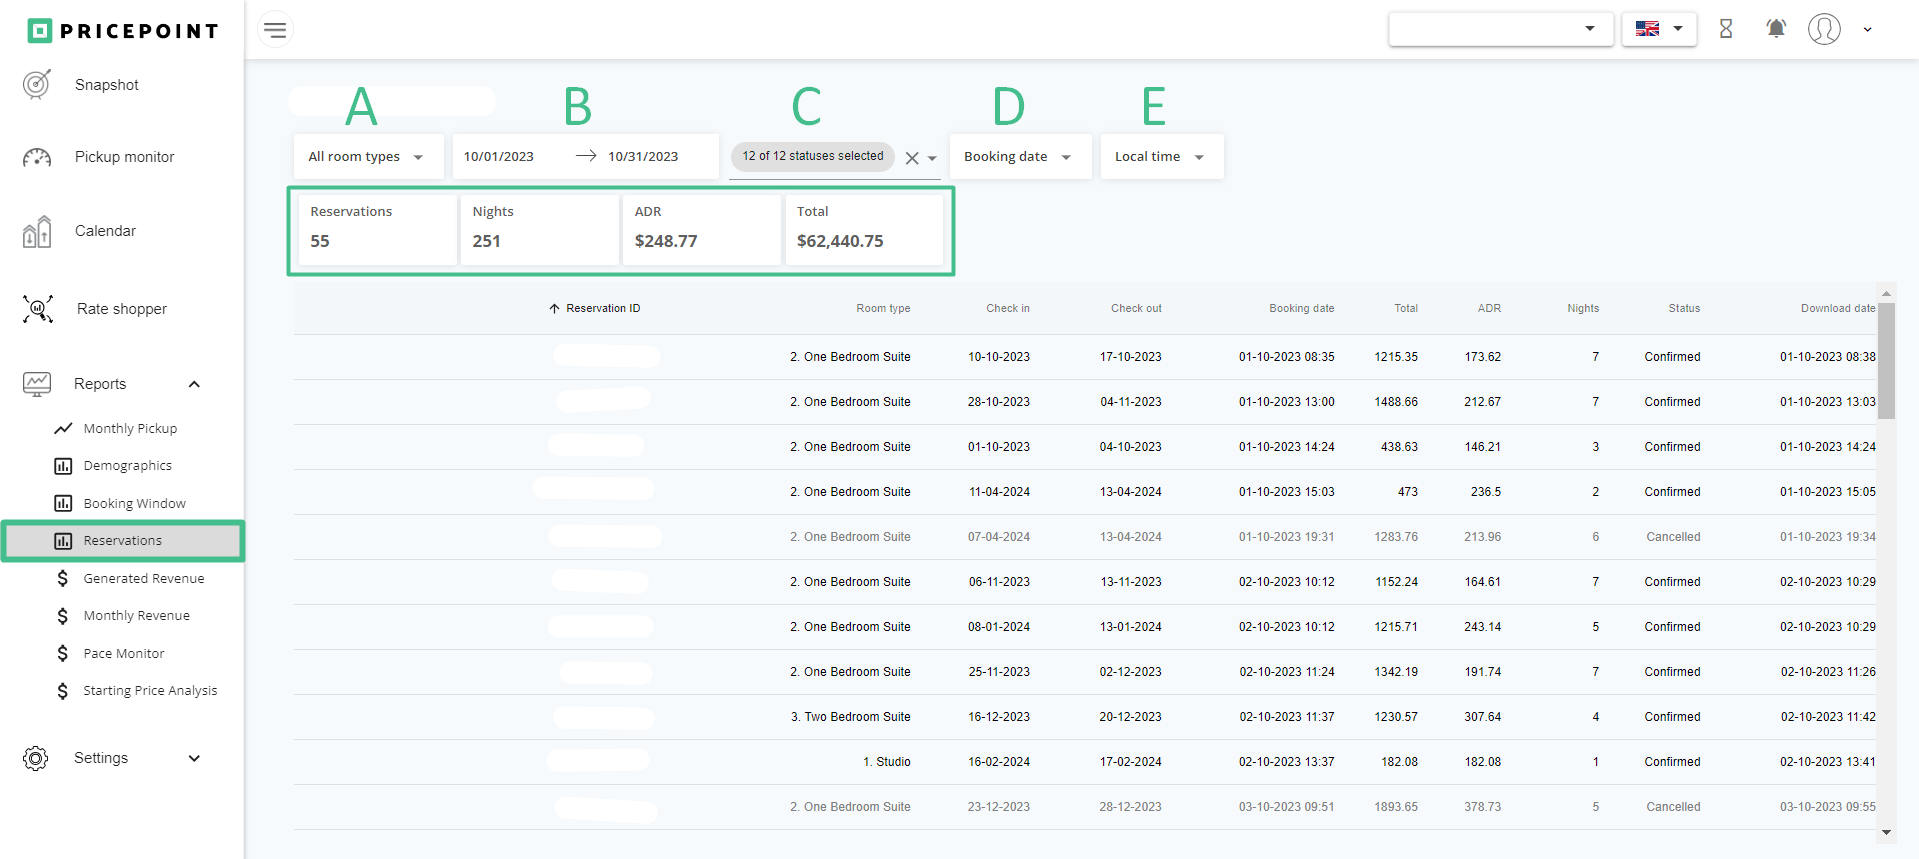Open the user profile avatar
This screenshot has width=1919, height=859.
tap(1824, 29)
